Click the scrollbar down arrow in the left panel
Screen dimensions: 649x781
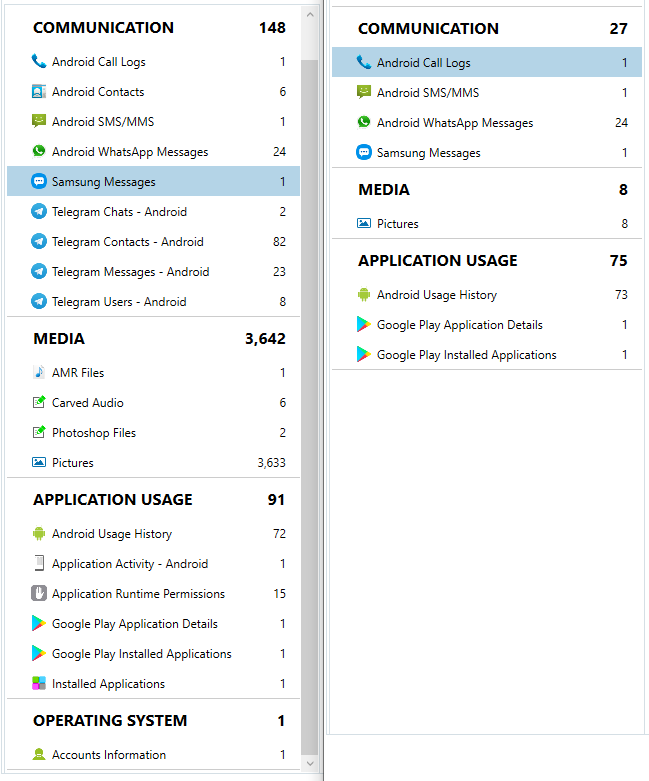point(310,763)
